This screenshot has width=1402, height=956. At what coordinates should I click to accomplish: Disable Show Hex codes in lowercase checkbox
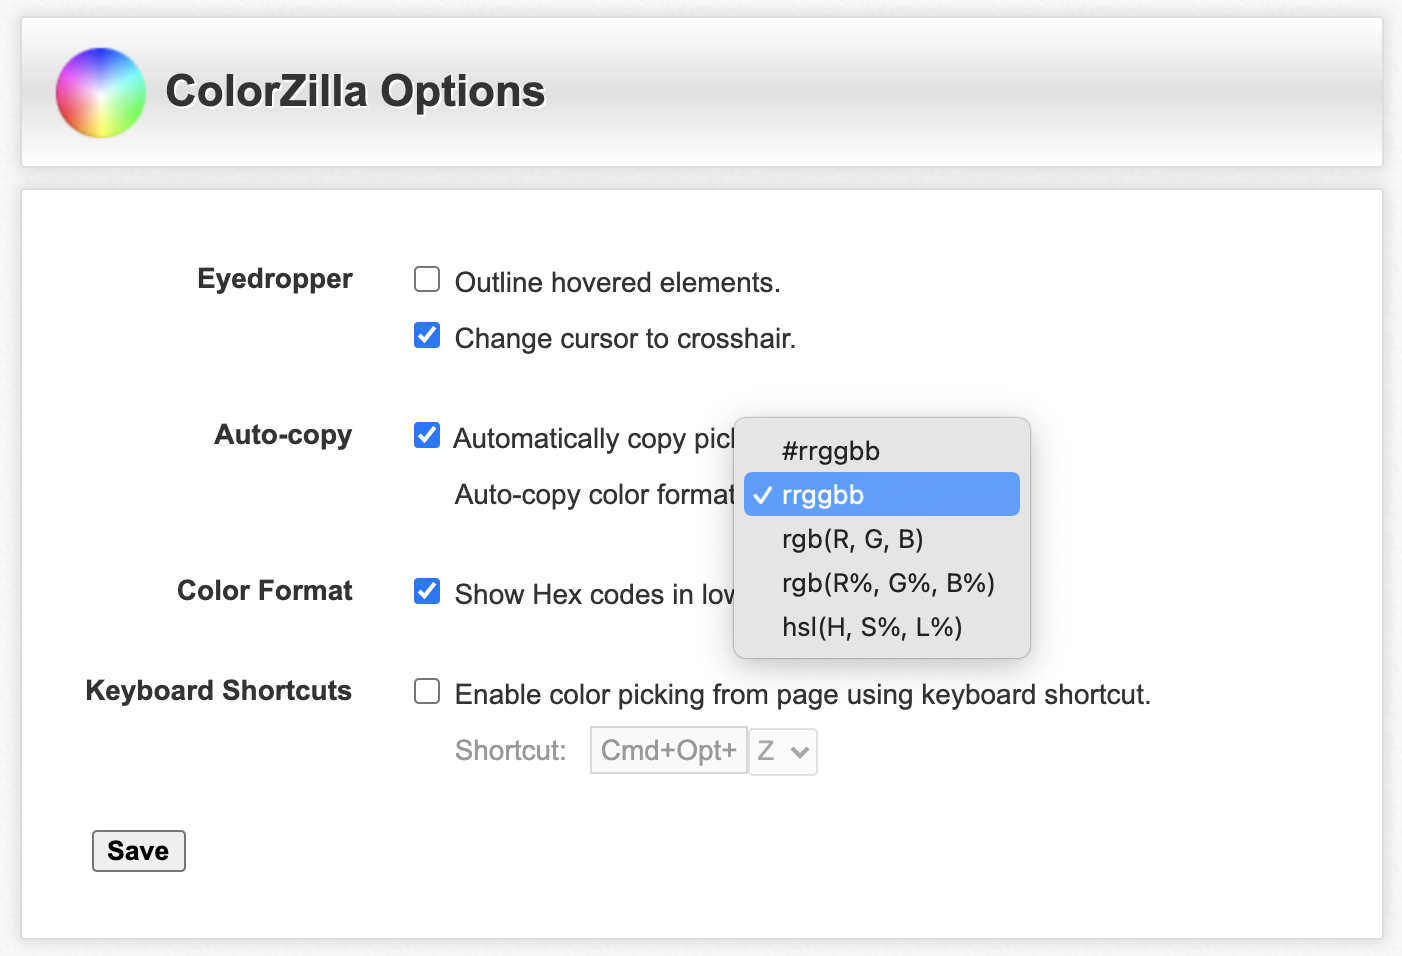pyautogui.click(x=427, y=591)
